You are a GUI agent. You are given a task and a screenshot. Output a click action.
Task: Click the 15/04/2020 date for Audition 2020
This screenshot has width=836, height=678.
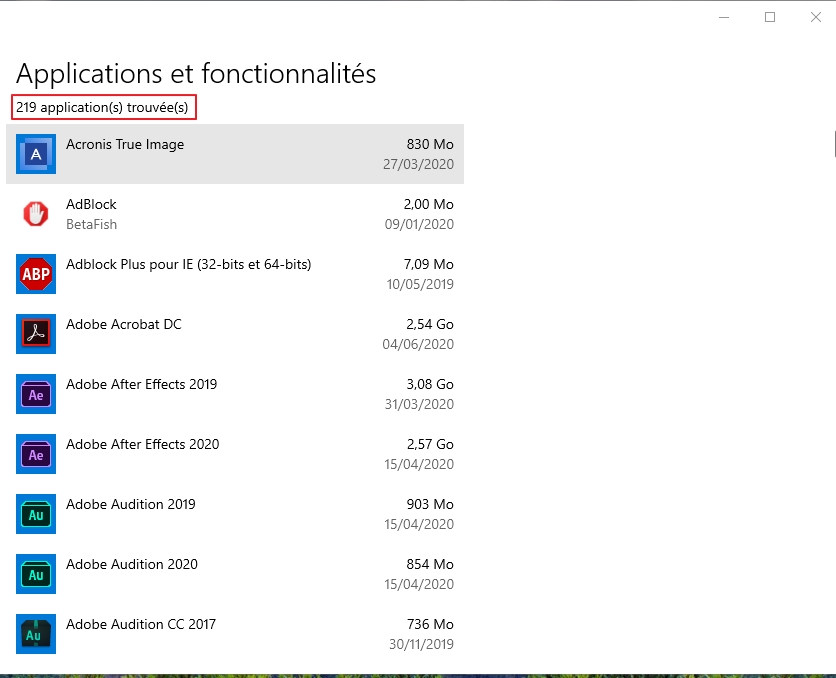[x=419, y=584]
